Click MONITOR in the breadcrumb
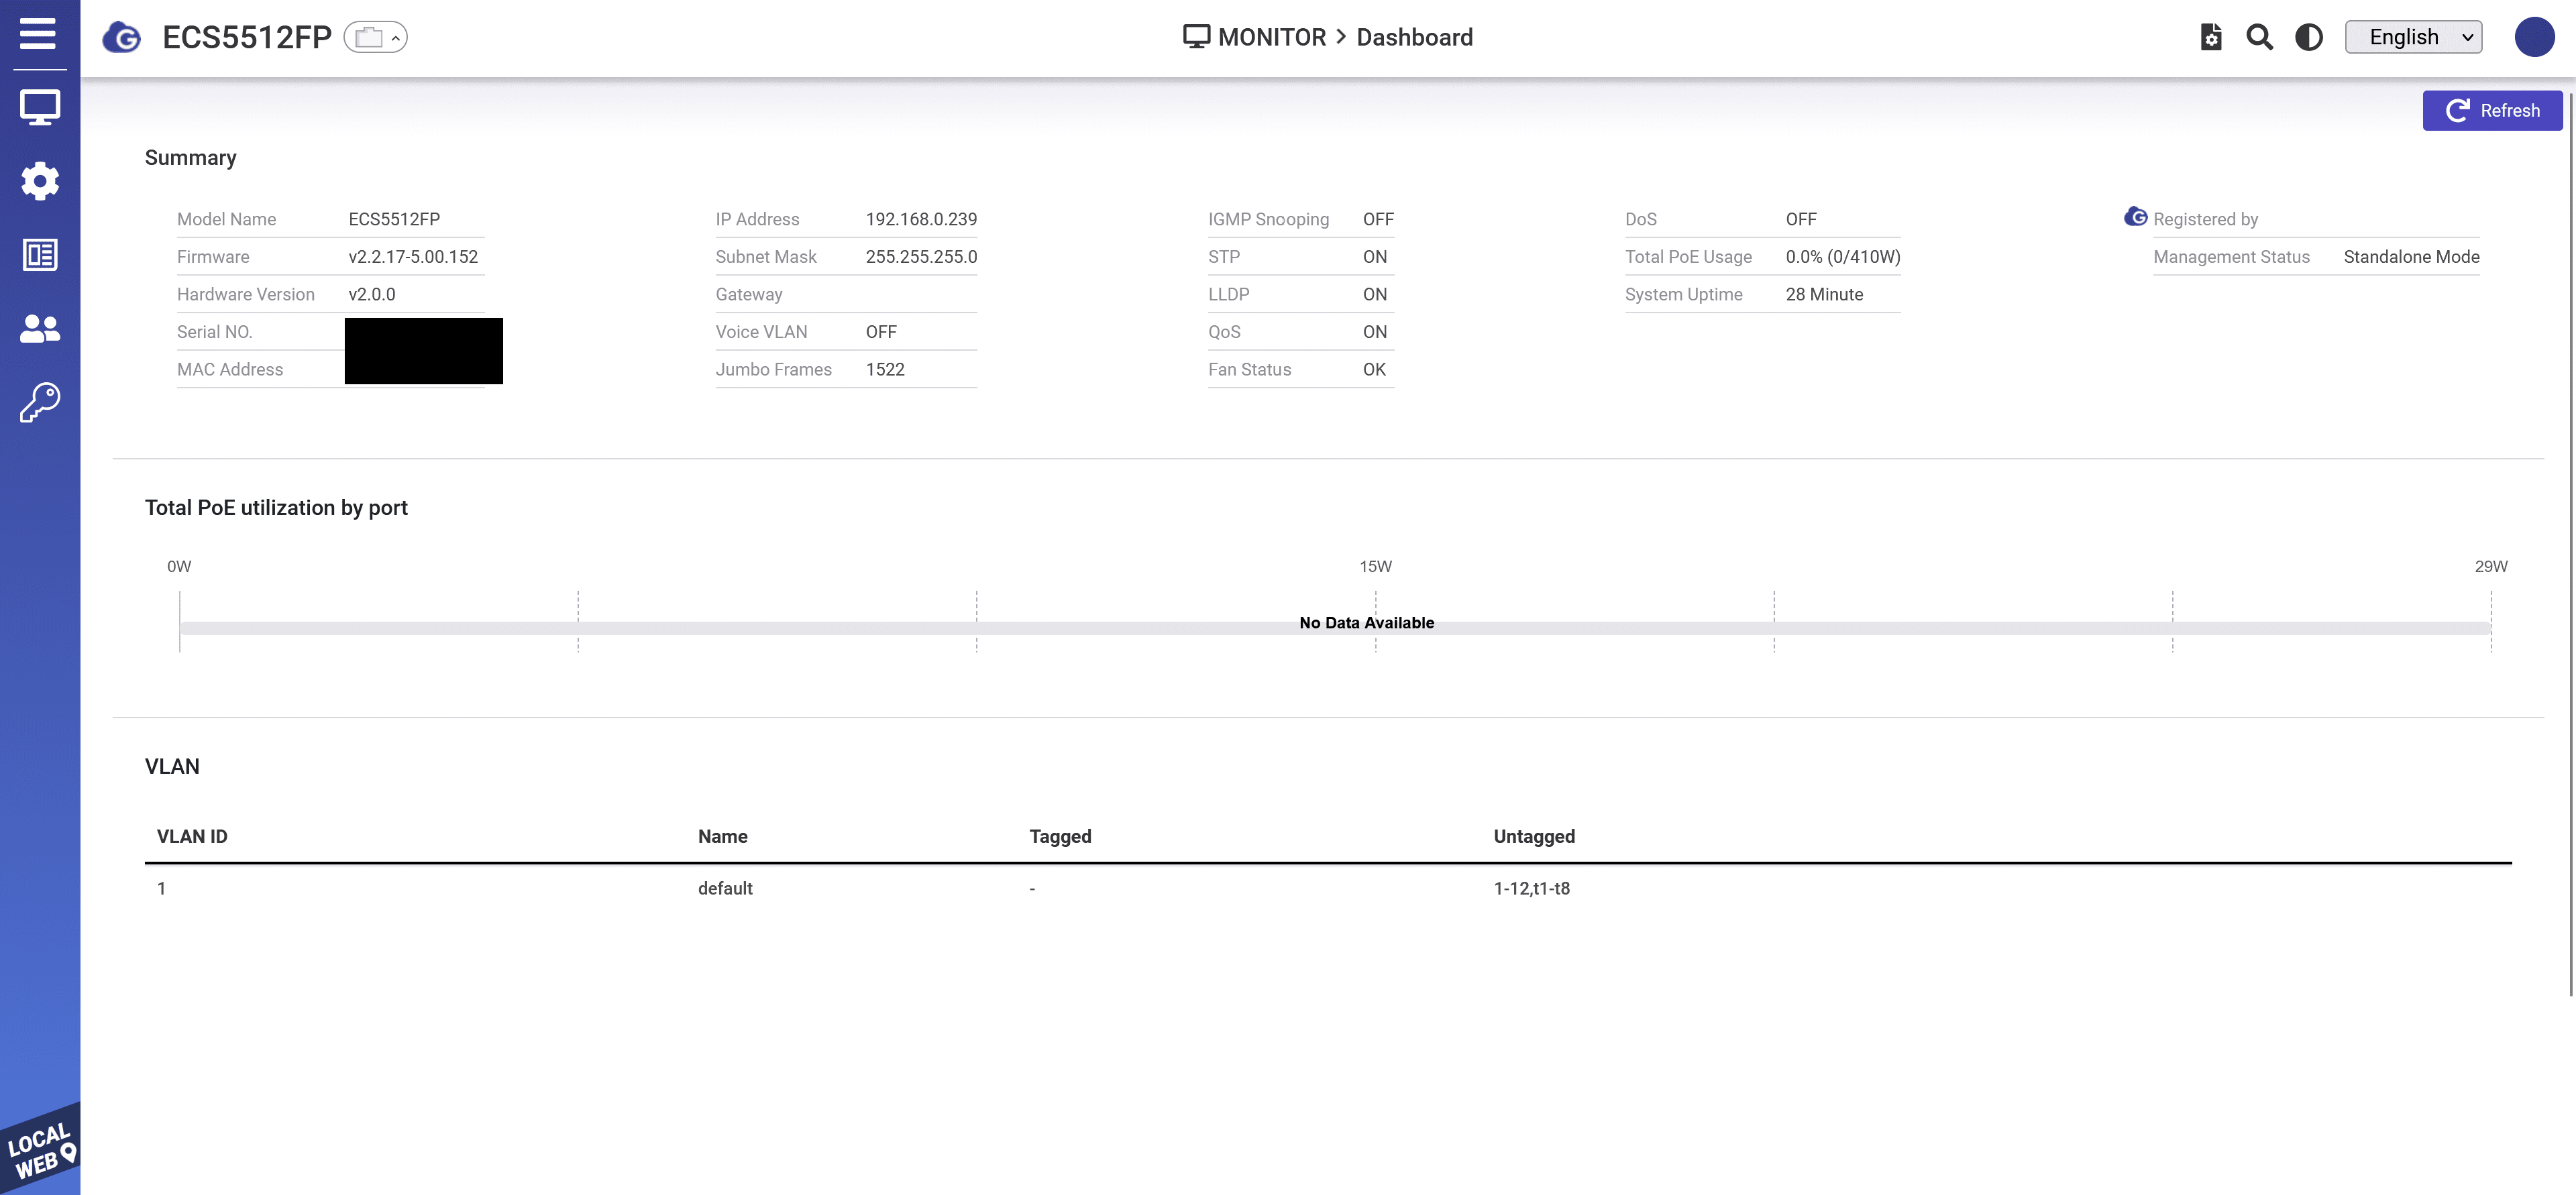 1271,38
